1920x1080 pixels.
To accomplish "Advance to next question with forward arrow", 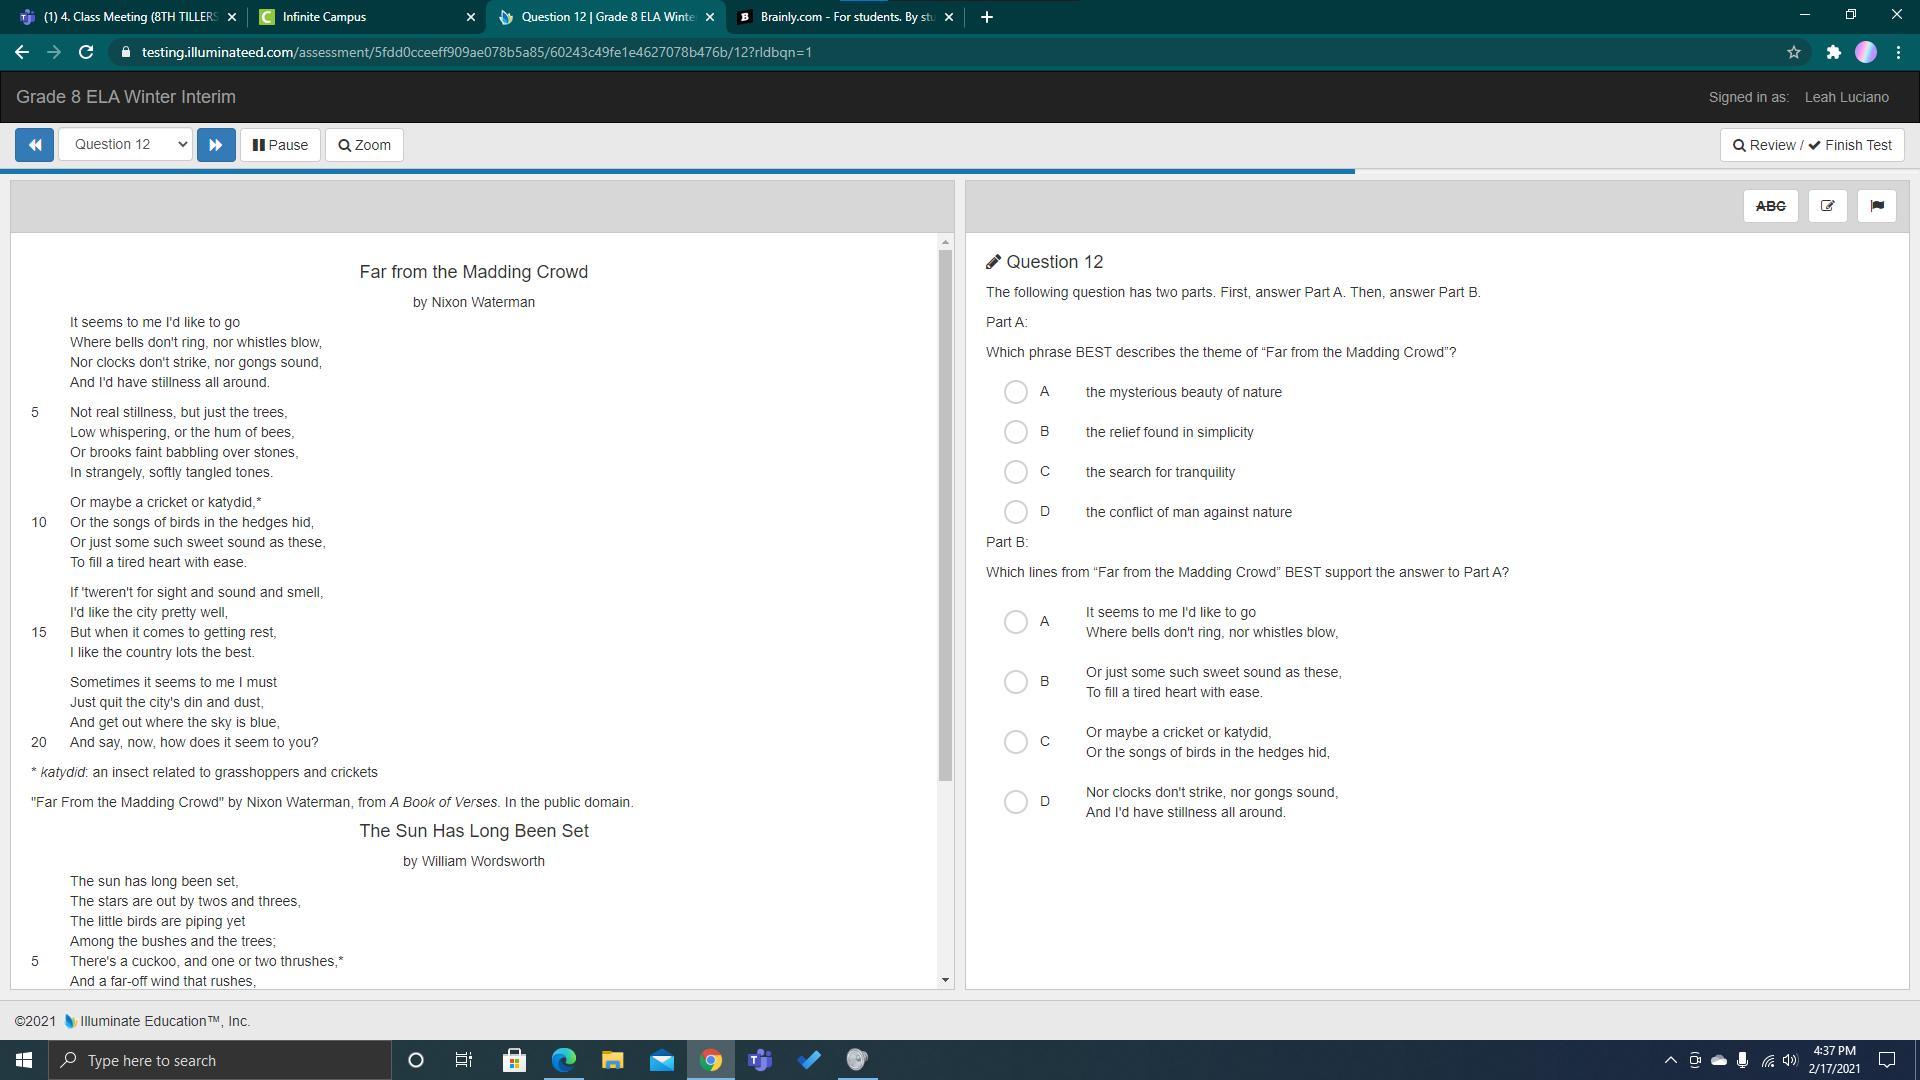I will tap(215, 145).
